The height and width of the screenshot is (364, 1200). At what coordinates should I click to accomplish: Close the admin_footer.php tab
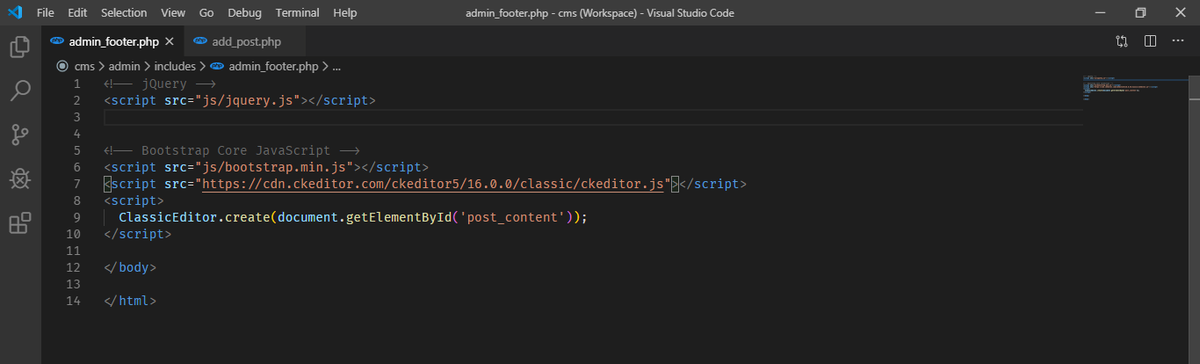point(169,42)
